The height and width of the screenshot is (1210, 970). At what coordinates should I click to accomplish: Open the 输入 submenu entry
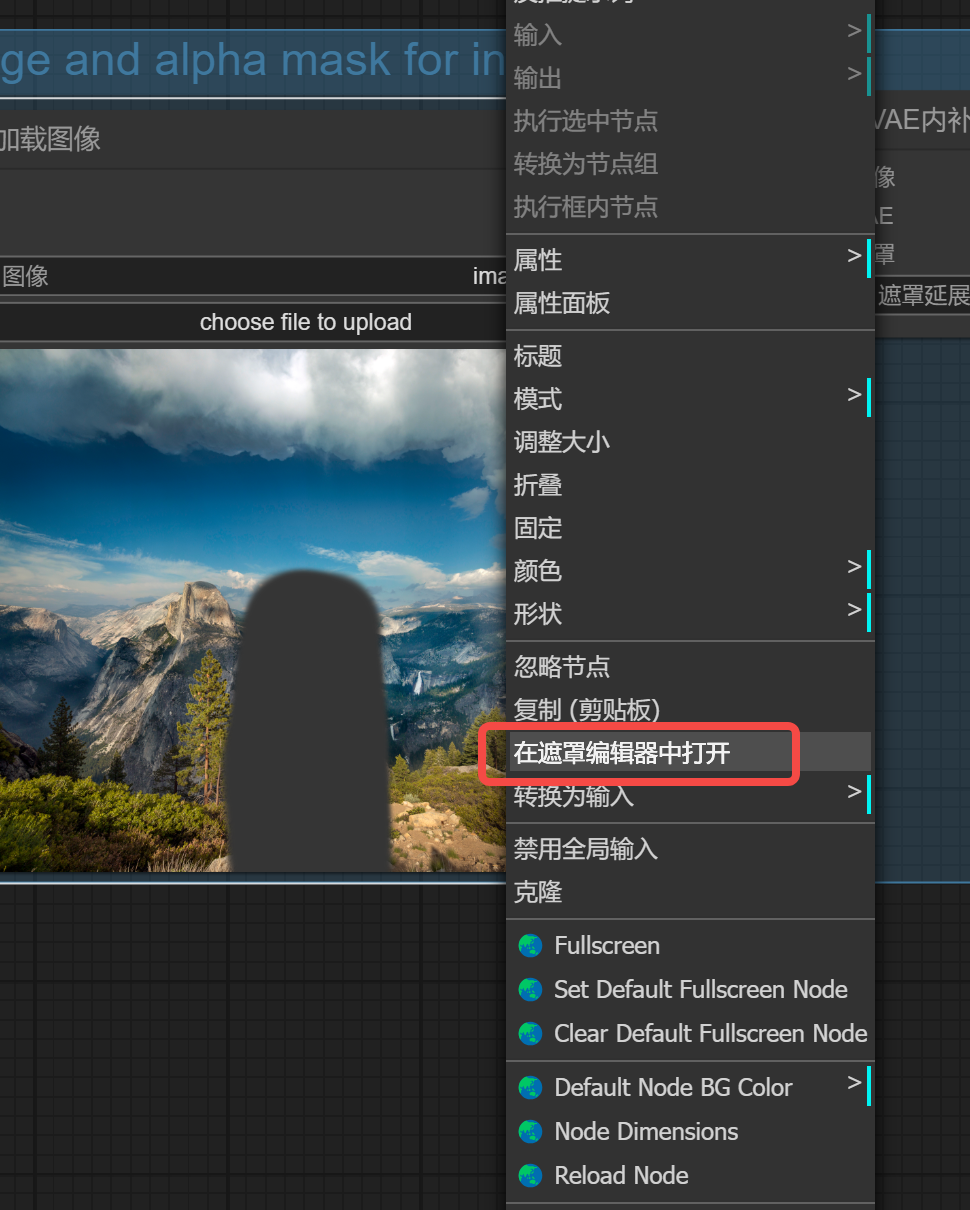click(689, 35)
